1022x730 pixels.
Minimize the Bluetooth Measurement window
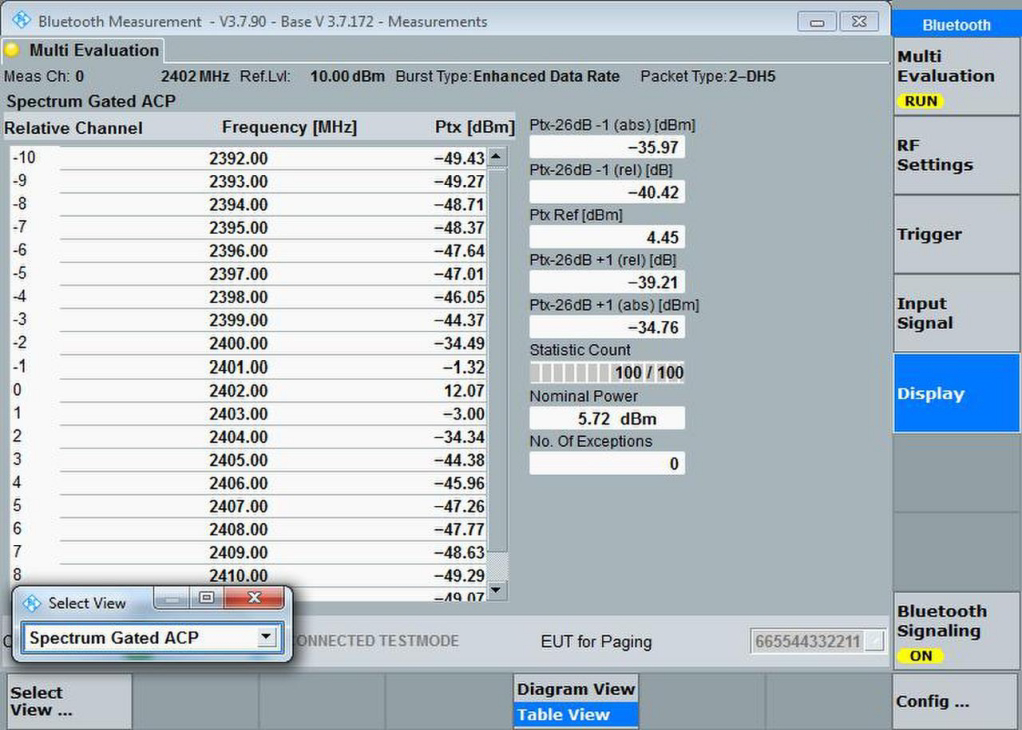[x=817, y=22]
